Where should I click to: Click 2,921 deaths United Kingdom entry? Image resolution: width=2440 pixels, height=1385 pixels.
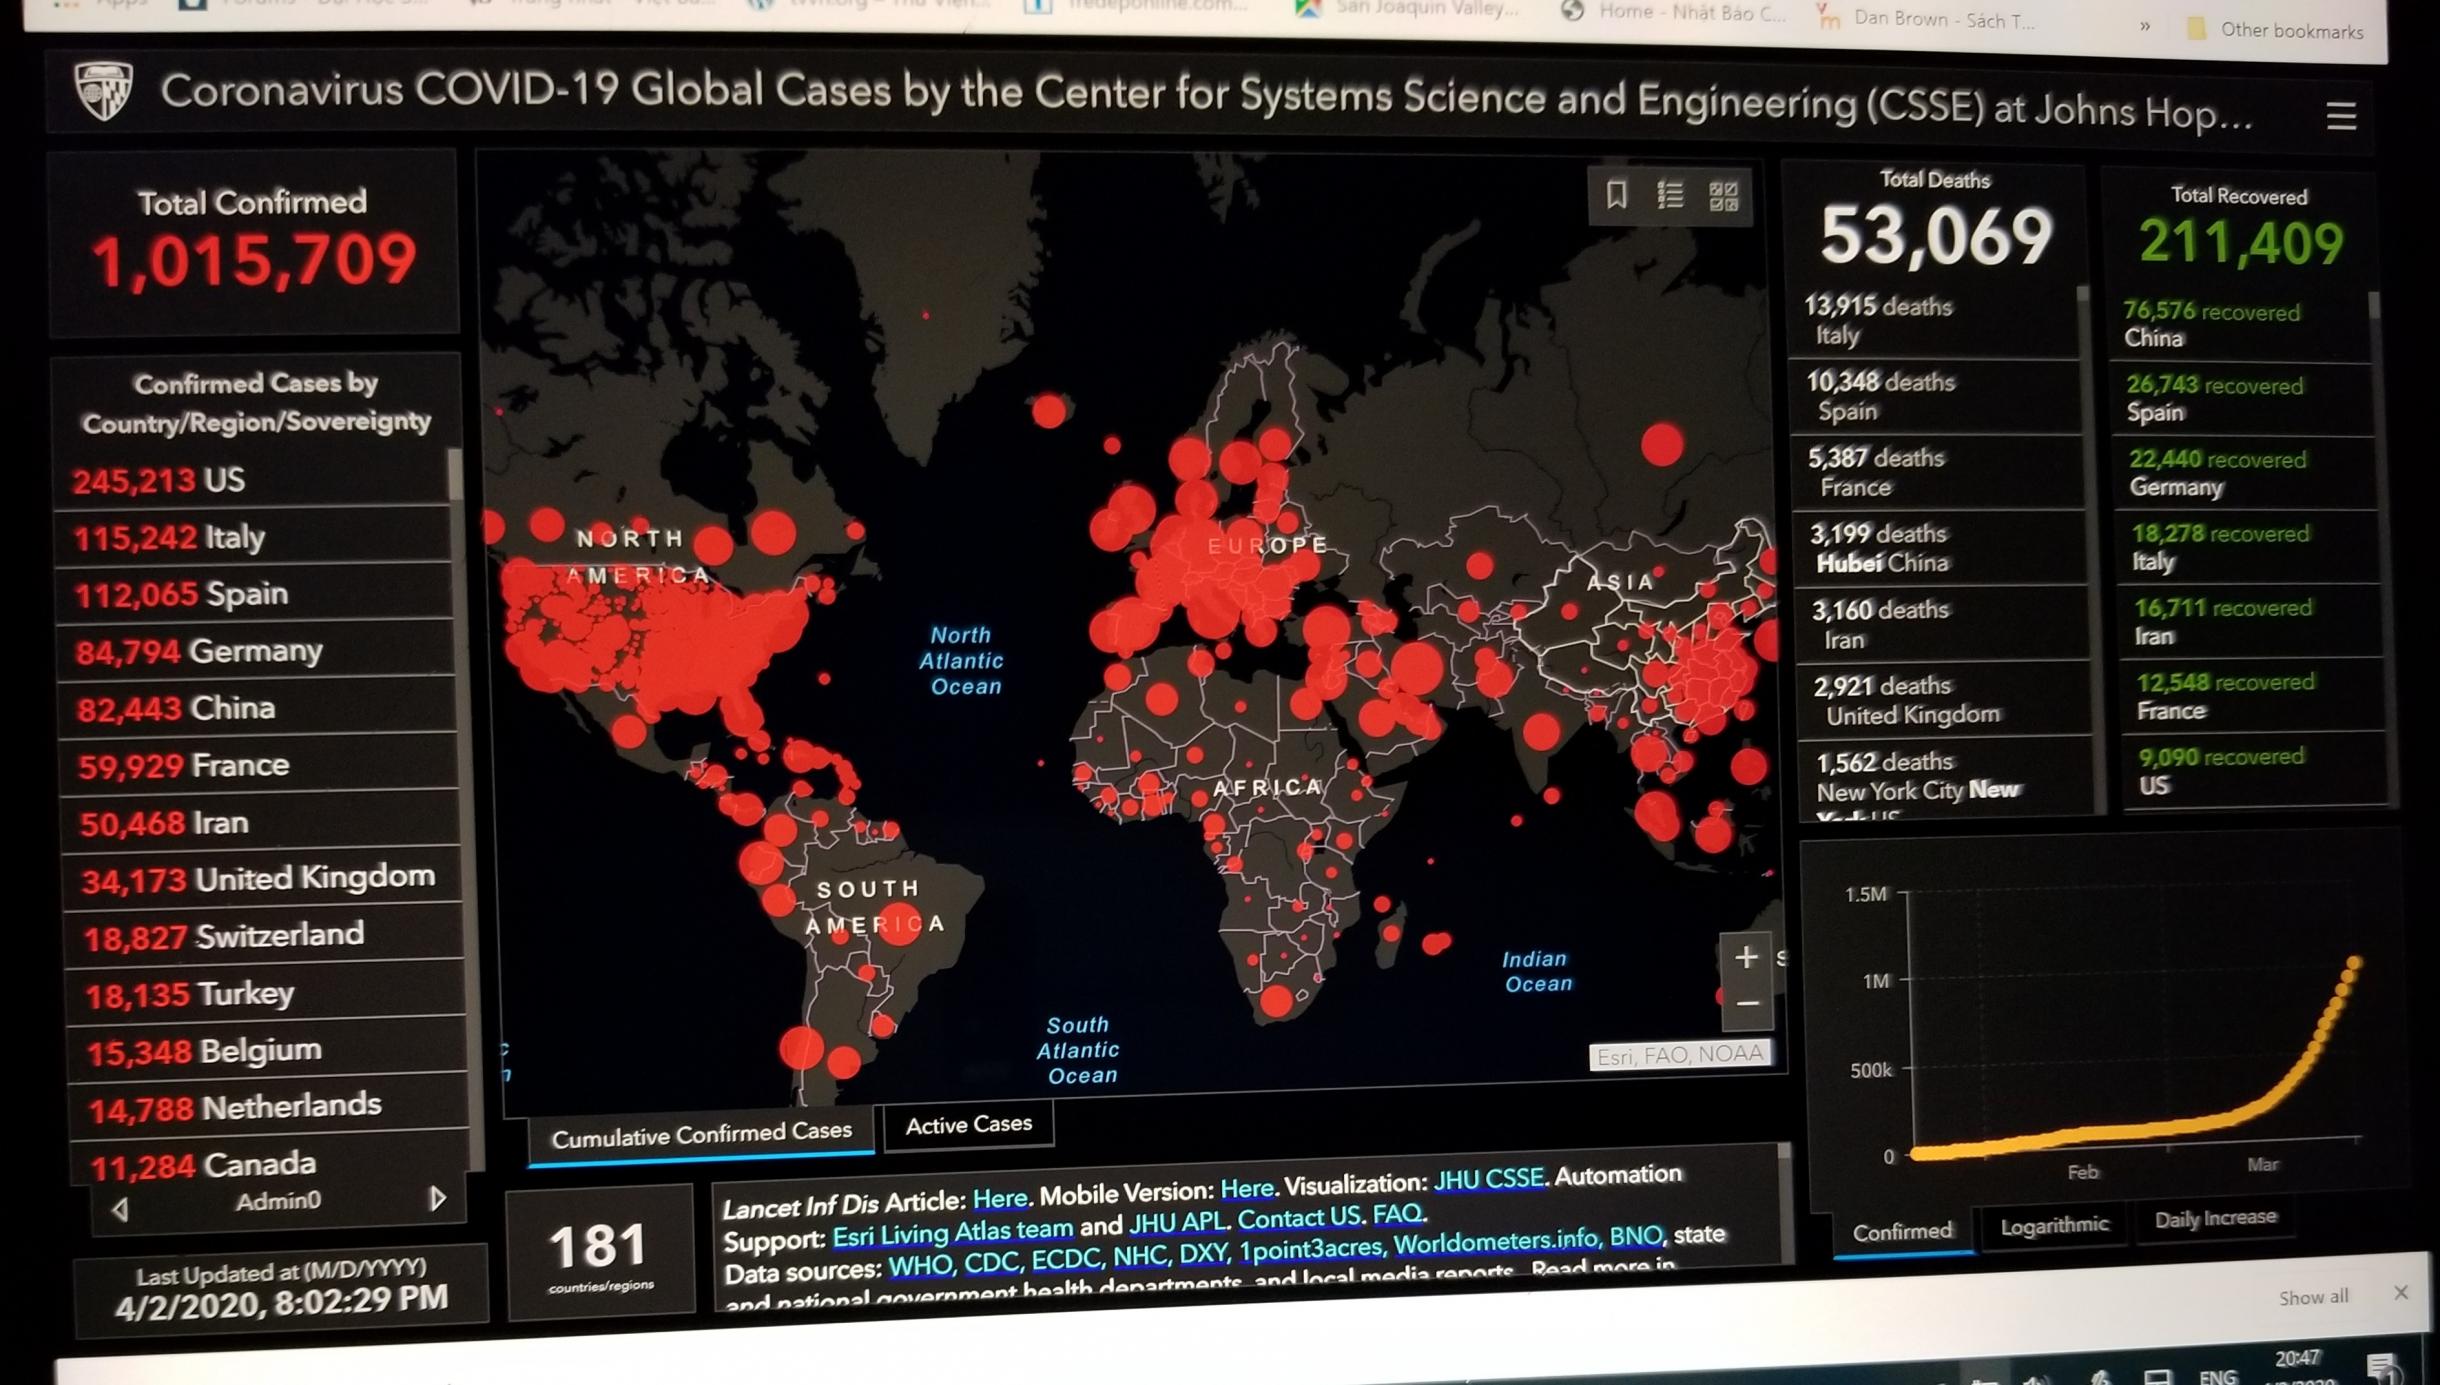tap(1947, 700)
